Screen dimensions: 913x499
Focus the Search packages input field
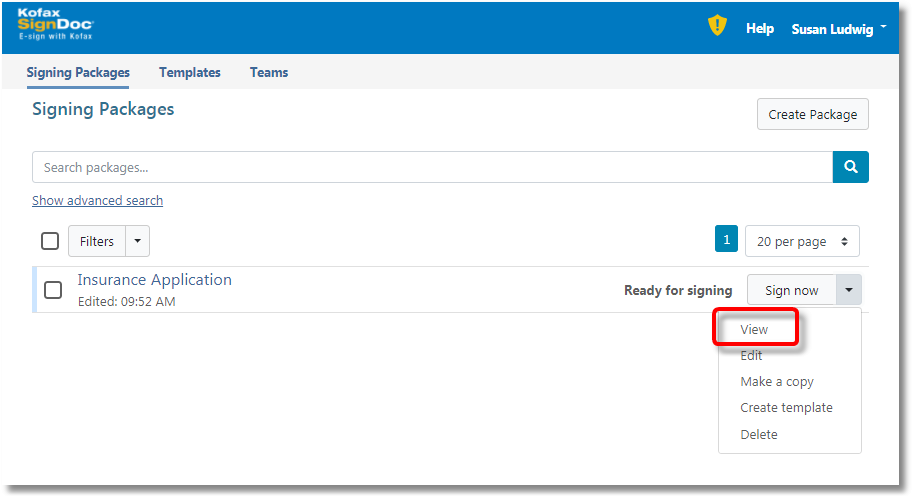point(432,167)
